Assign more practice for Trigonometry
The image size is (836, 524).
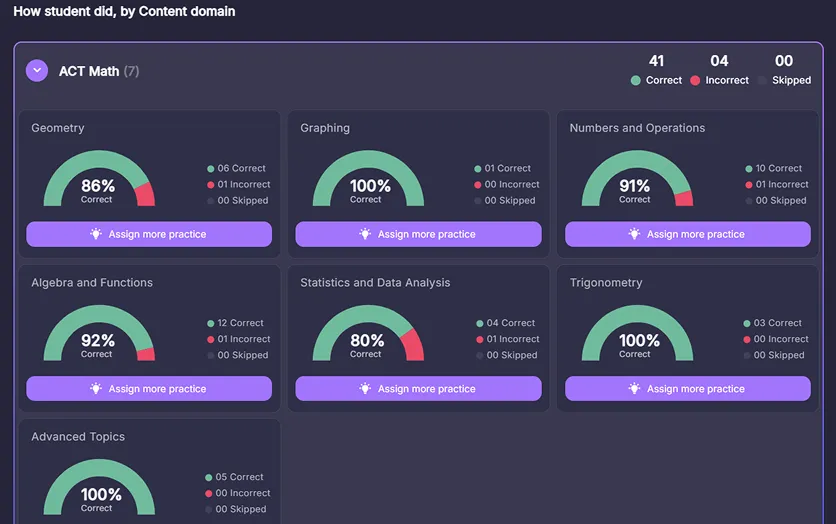[x=688, y=389]
